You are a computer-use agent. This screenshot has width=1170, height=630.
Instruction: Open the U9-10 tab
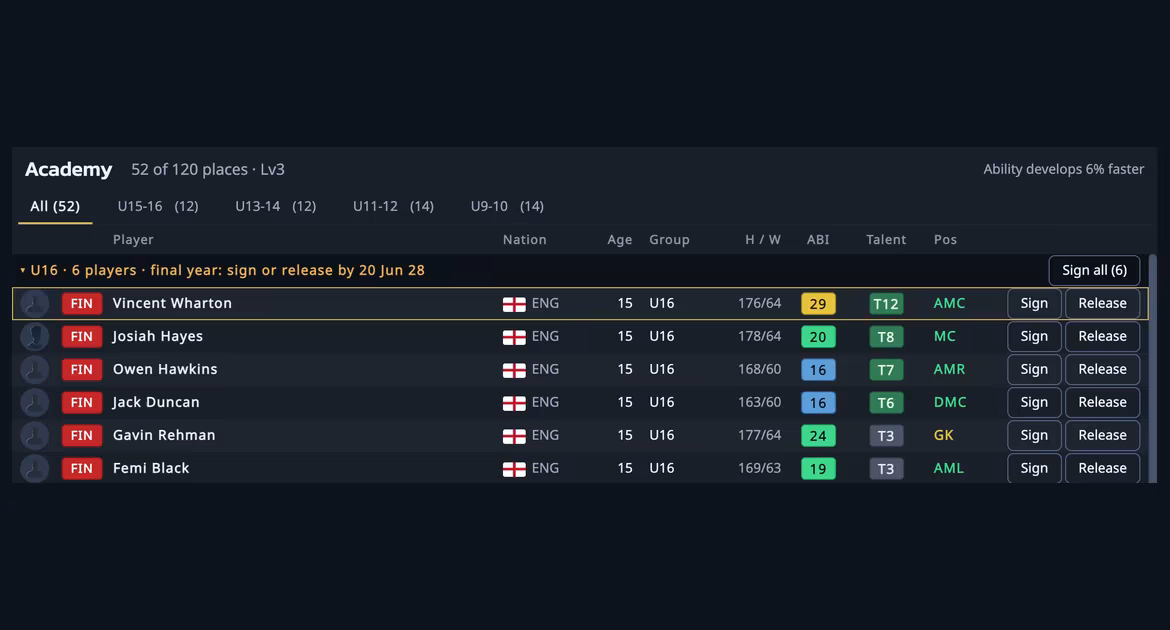tap(507, 206)
